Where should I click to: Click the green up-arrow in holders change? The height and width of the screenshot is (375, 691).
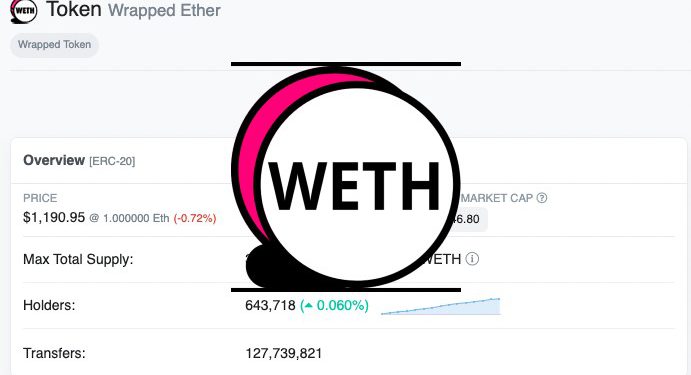point(308,305)
